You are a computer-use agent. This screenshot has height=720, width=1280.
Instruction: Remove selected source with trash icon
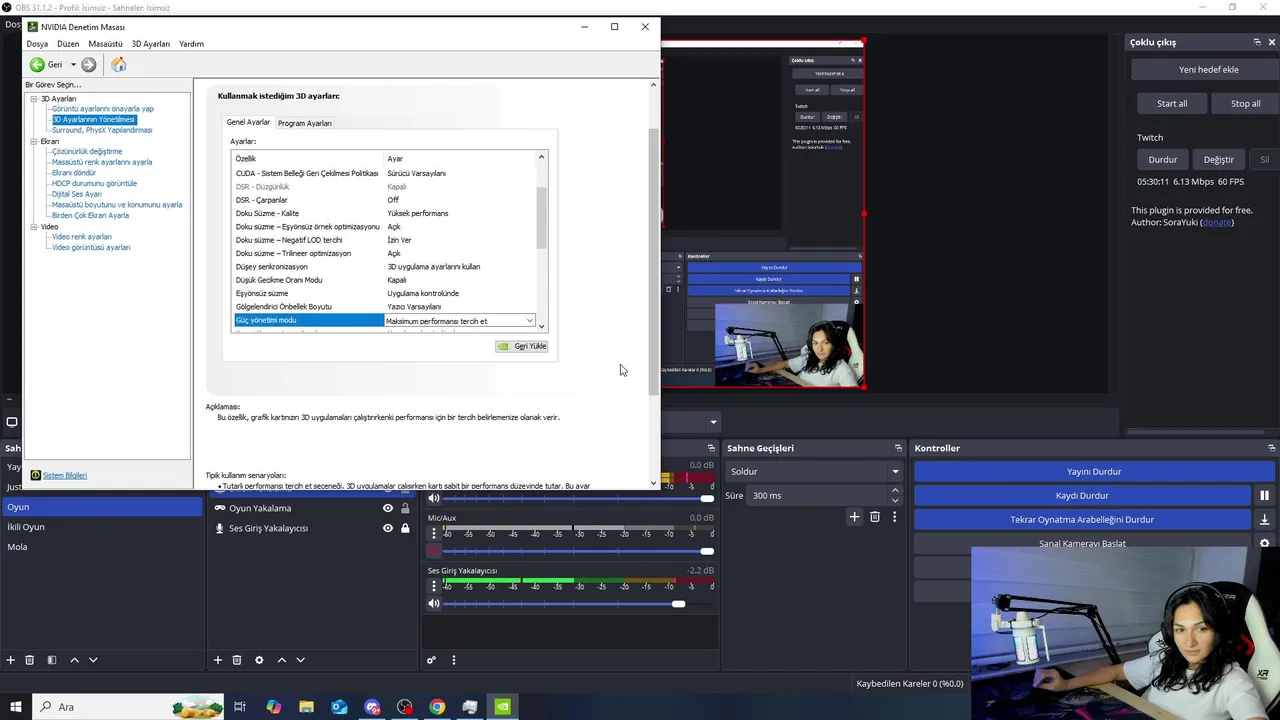pos(237,660)
